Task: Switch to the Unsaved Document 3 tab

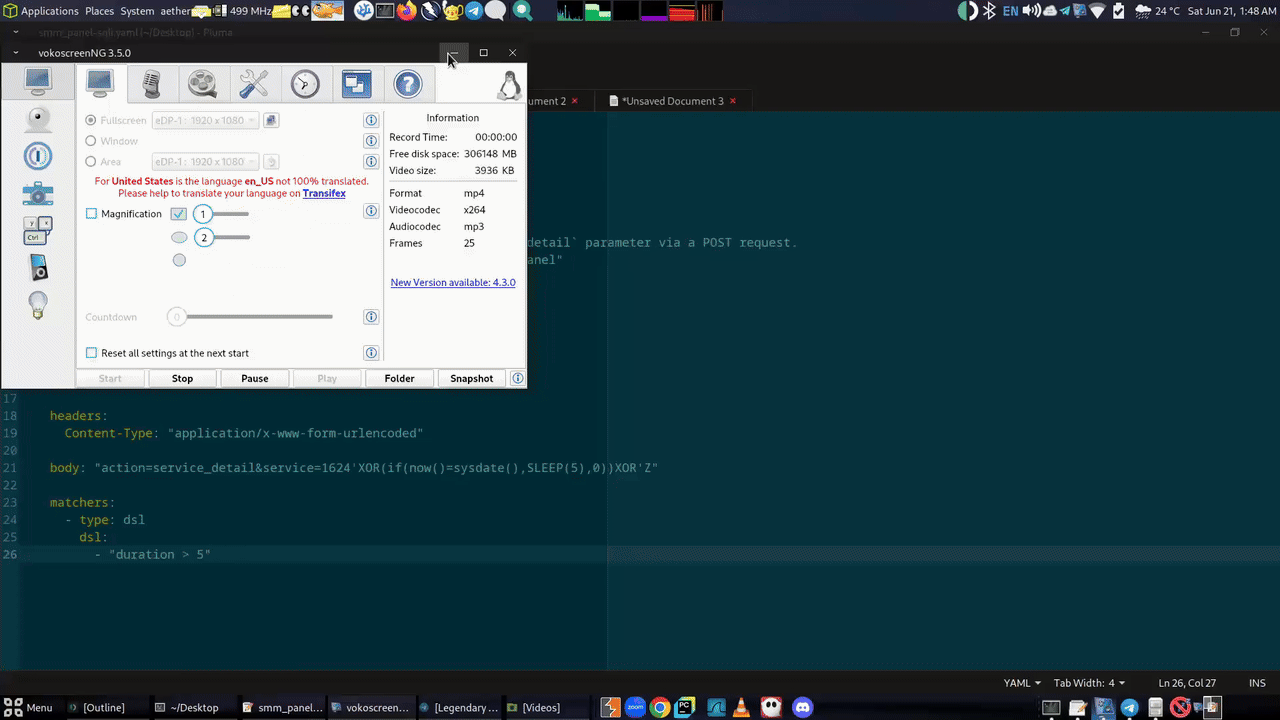Action: [x=673, y=101]
